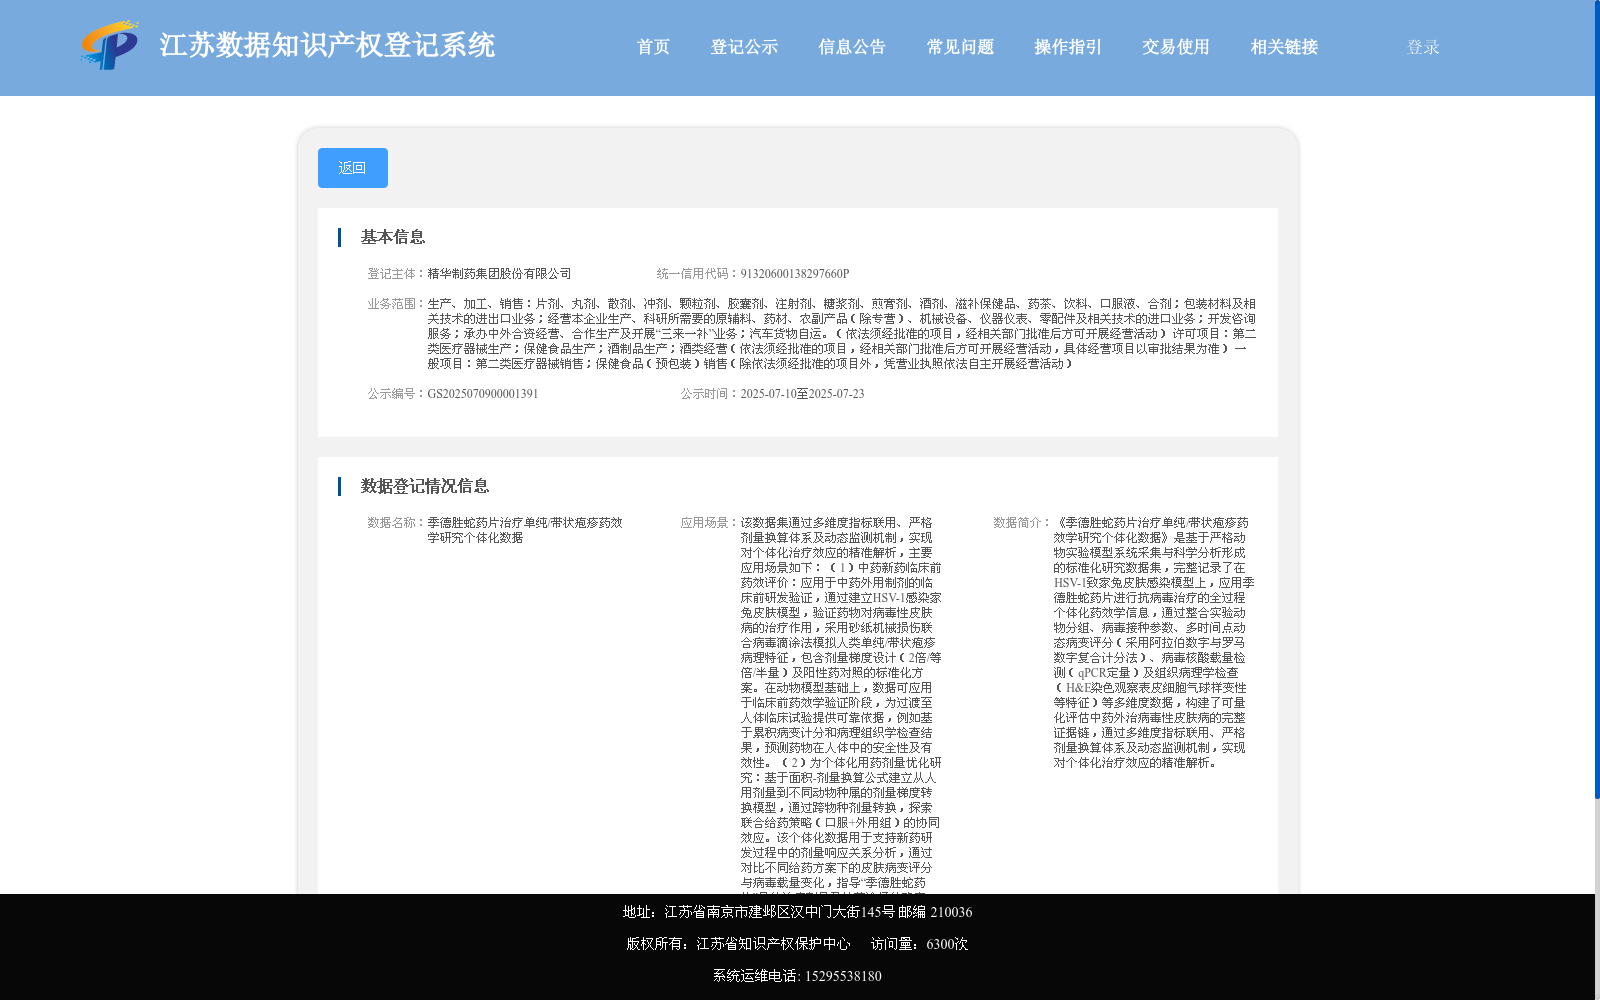Select application scenario text starting 该数据集通过多维度
The height and width of the screenshot is (1000, 1600).
pos(841,704)
